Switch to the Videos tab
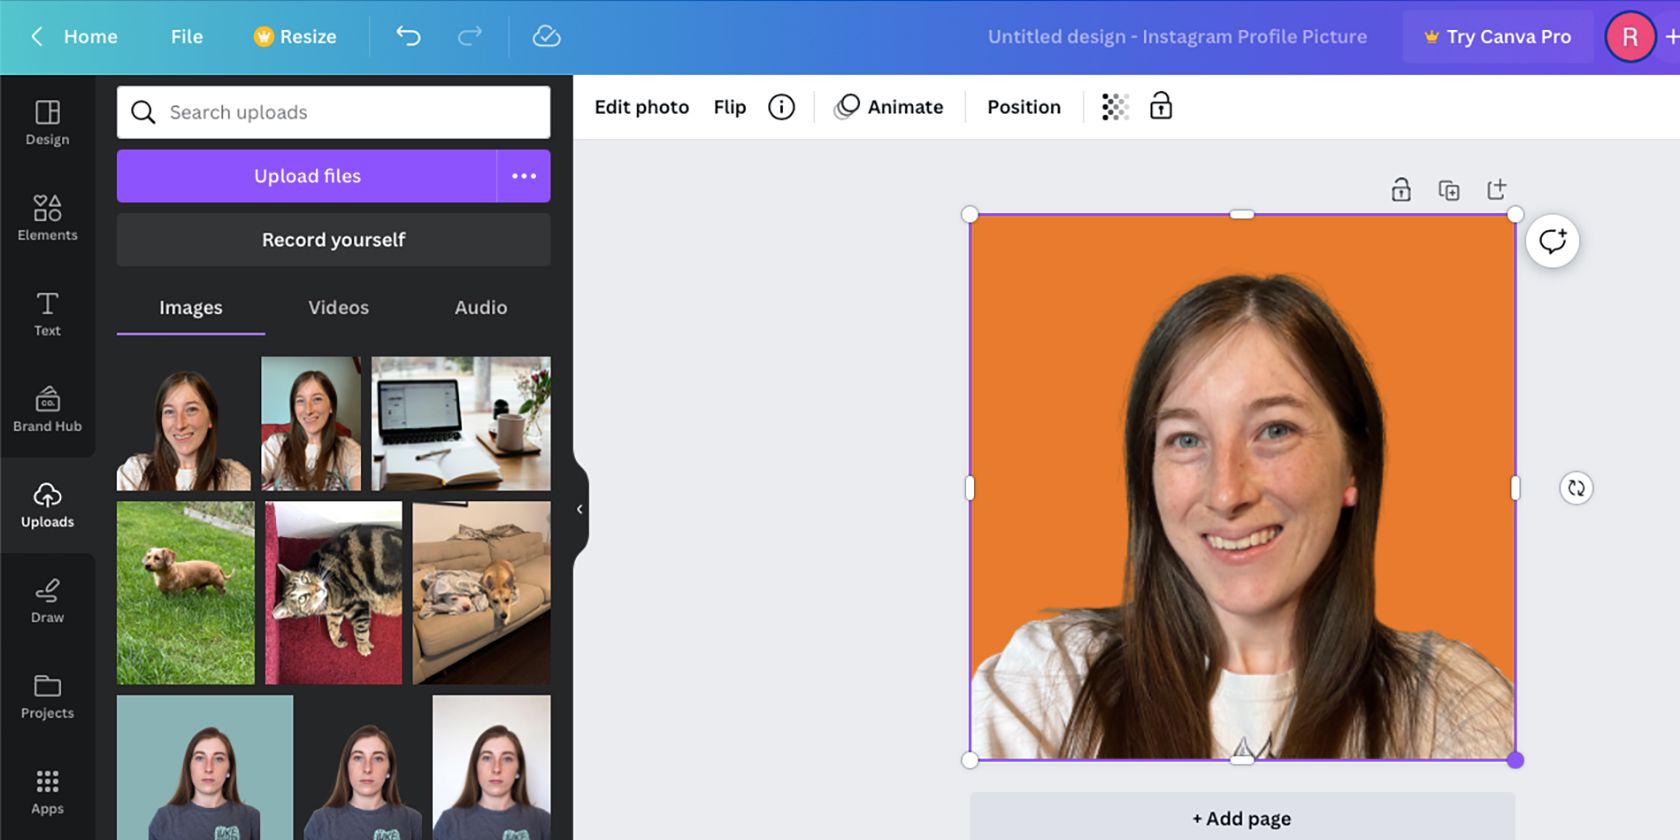 click(x=338, y=308)
